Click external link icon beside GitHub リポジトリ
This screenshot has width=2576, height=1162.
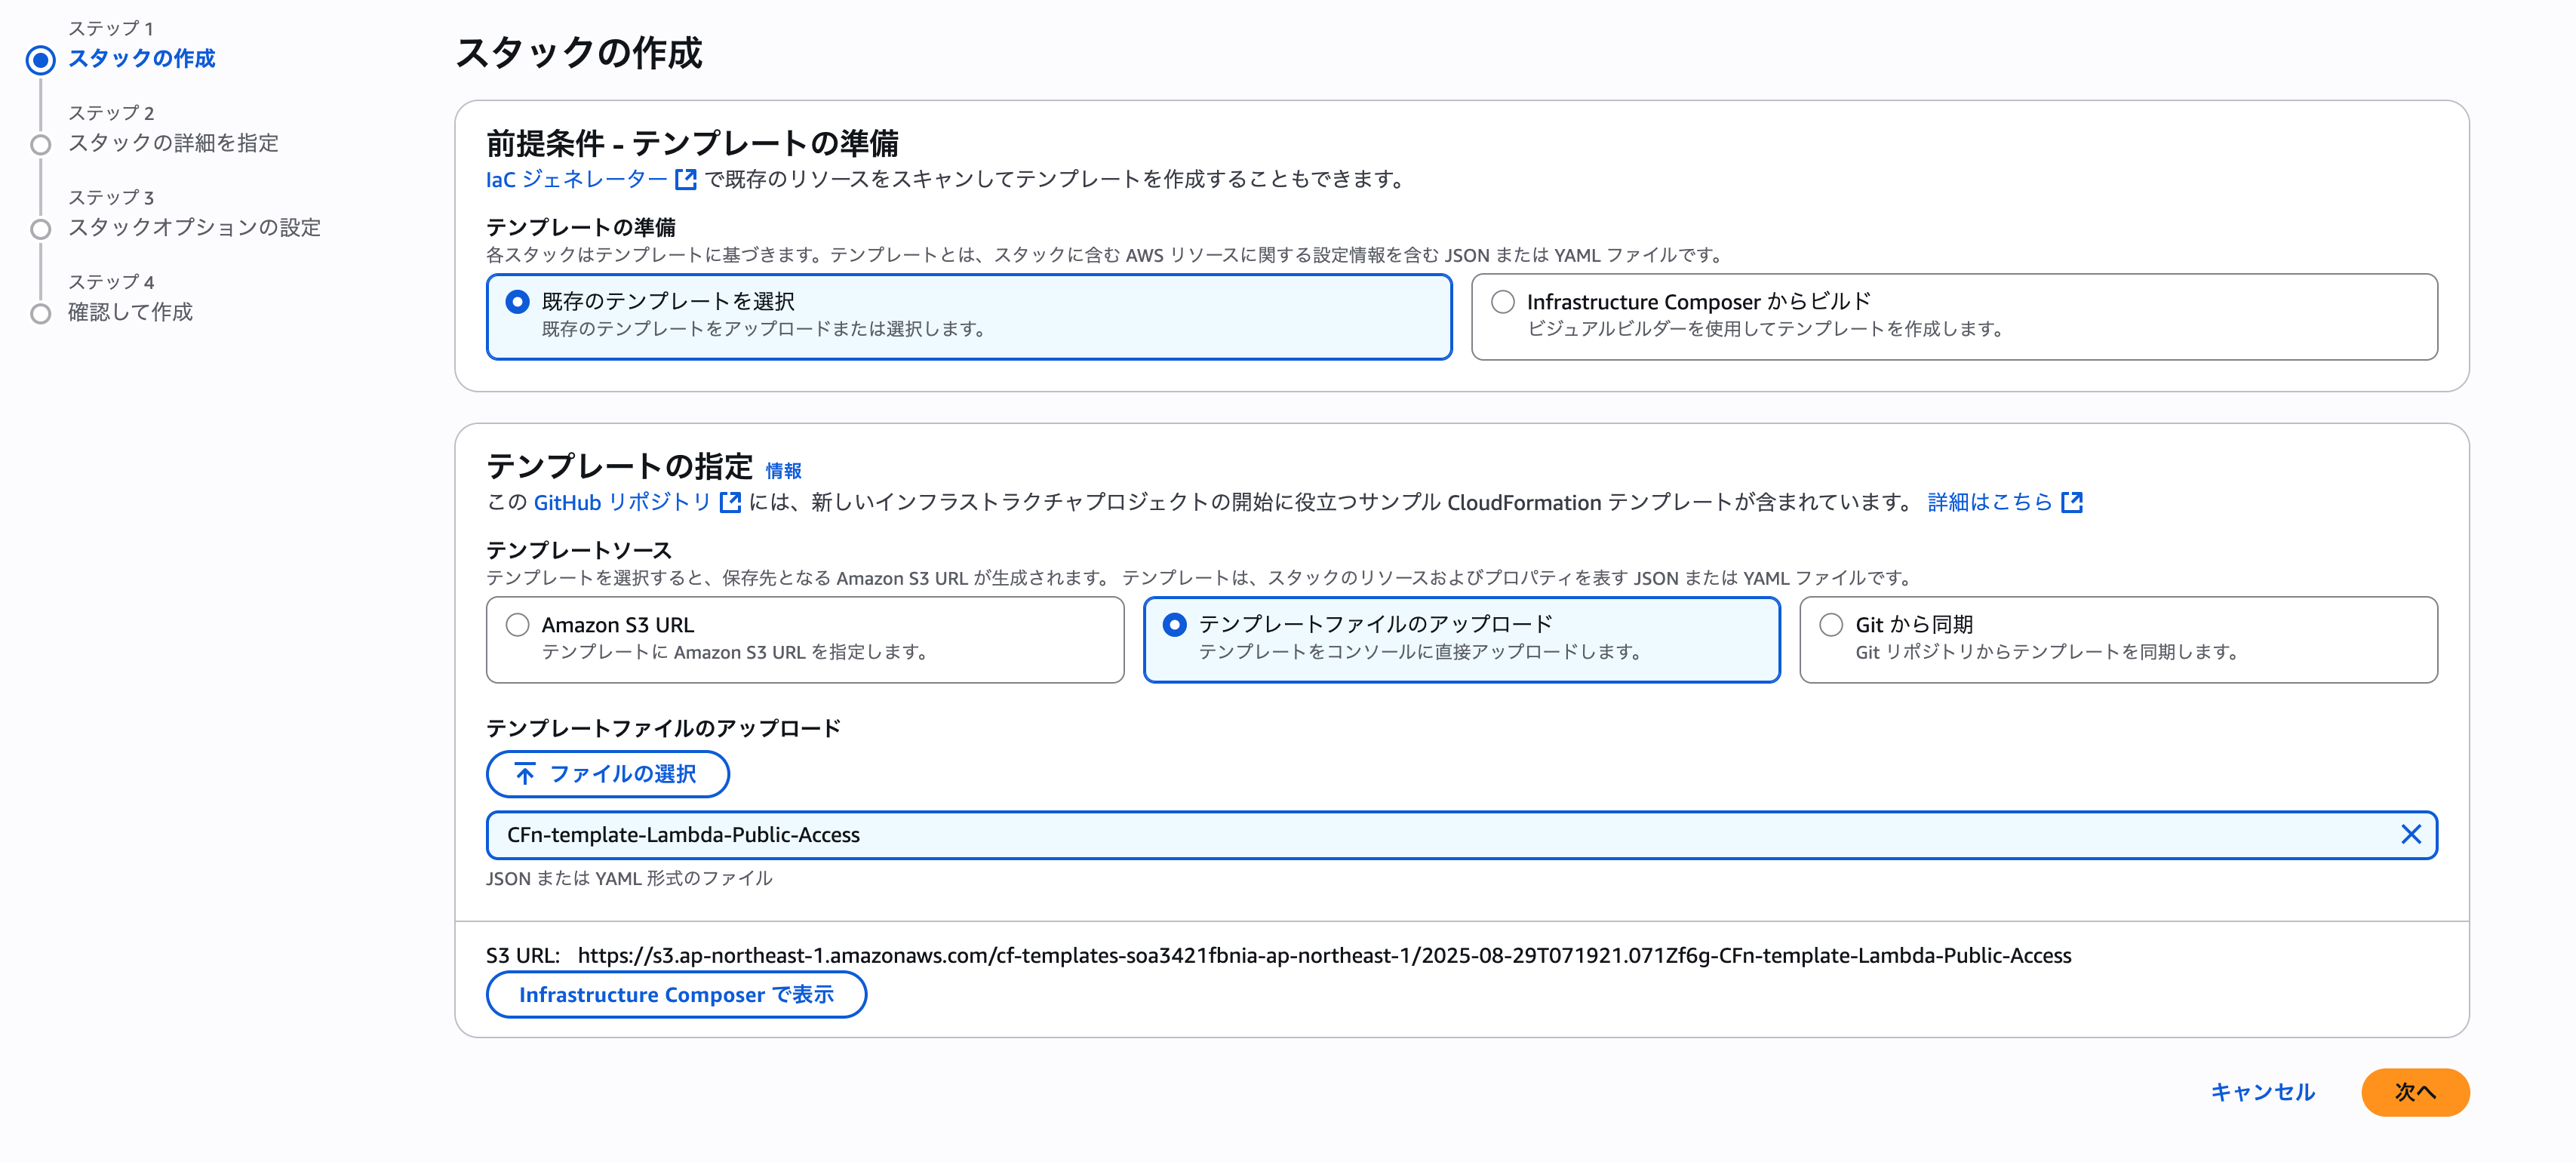[730, 502]
